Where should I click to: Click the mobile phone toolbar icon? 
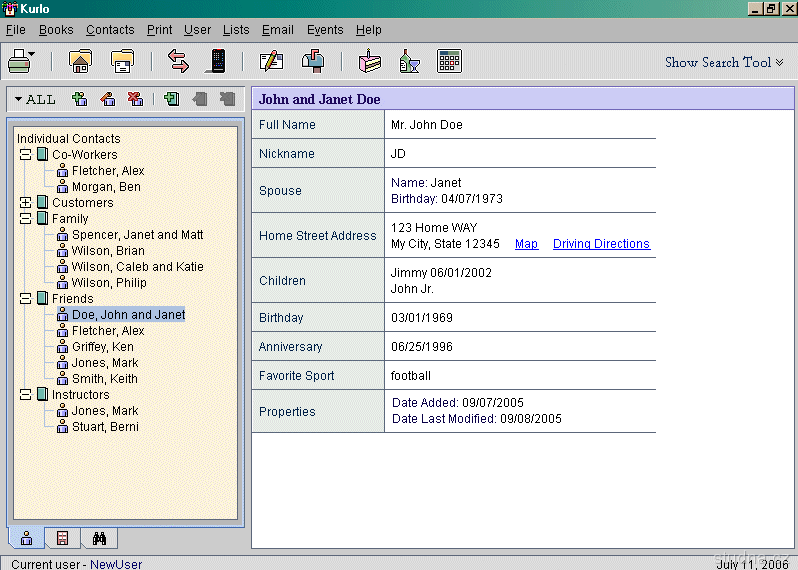(x=215, y=62)
